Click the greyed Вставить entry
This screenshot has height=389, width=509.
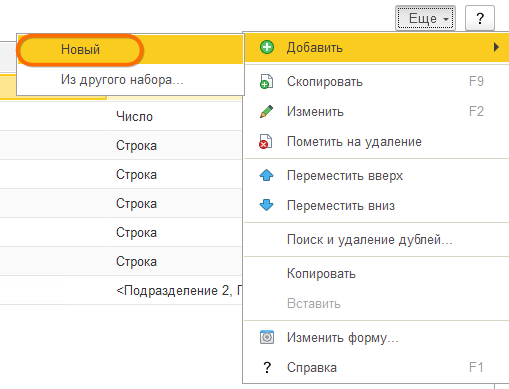coord(377,304)
